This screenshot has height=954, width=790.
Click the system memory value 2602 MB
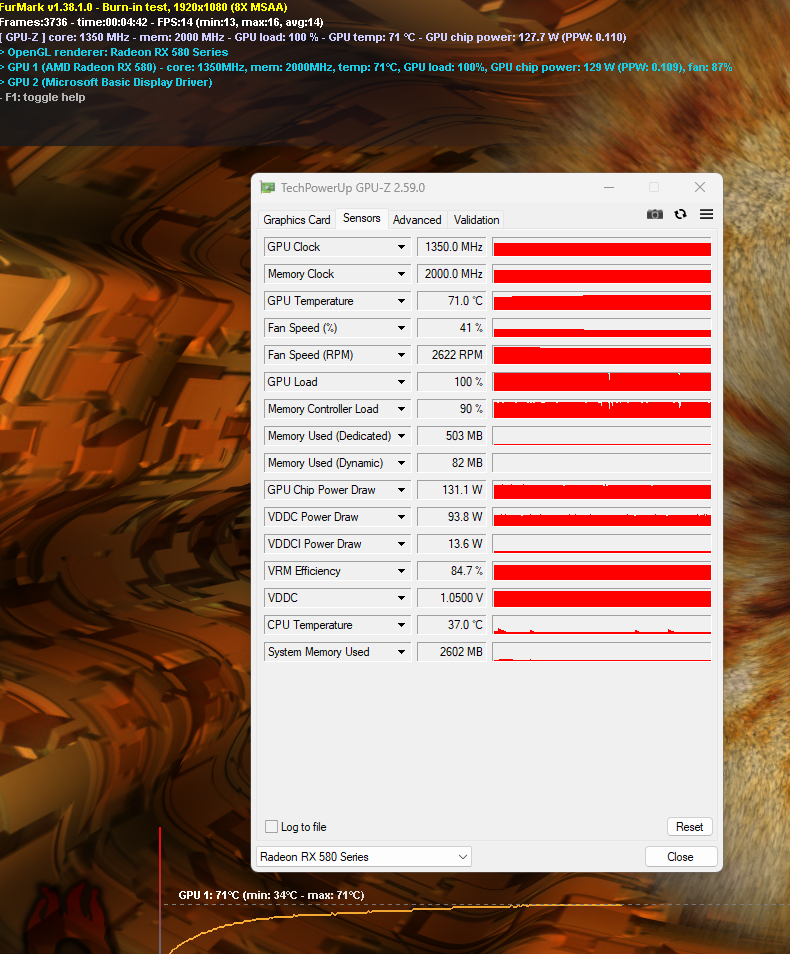[x=452, y=652]
